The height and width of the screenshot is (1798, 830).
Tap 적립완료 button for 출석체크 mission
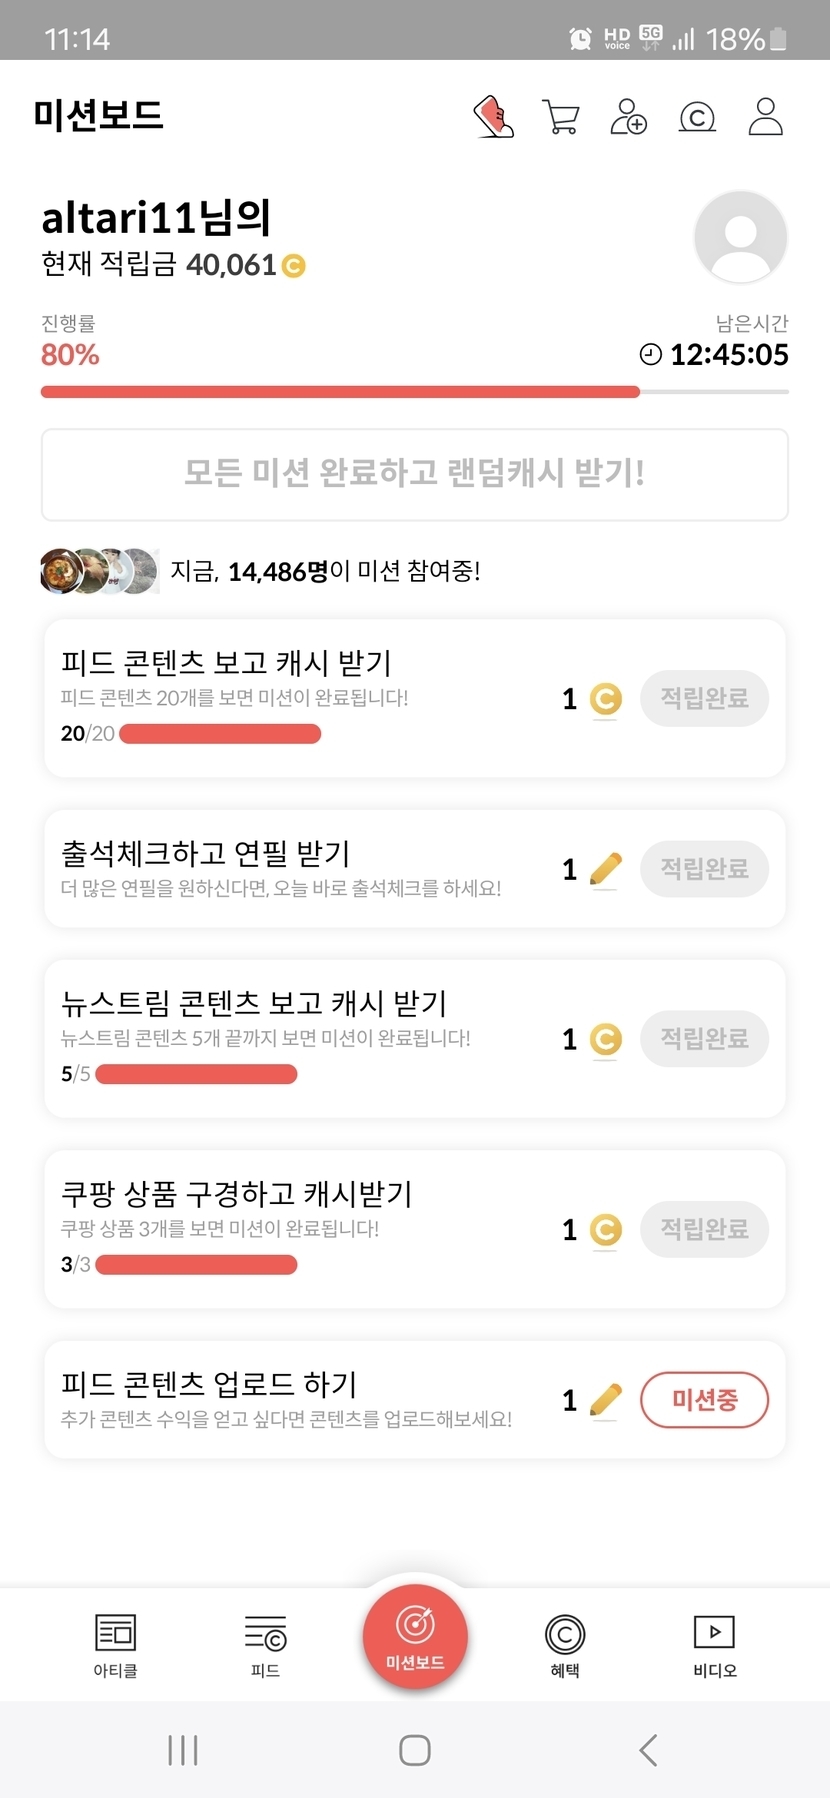pyautogui.click(x=704, y=868)
